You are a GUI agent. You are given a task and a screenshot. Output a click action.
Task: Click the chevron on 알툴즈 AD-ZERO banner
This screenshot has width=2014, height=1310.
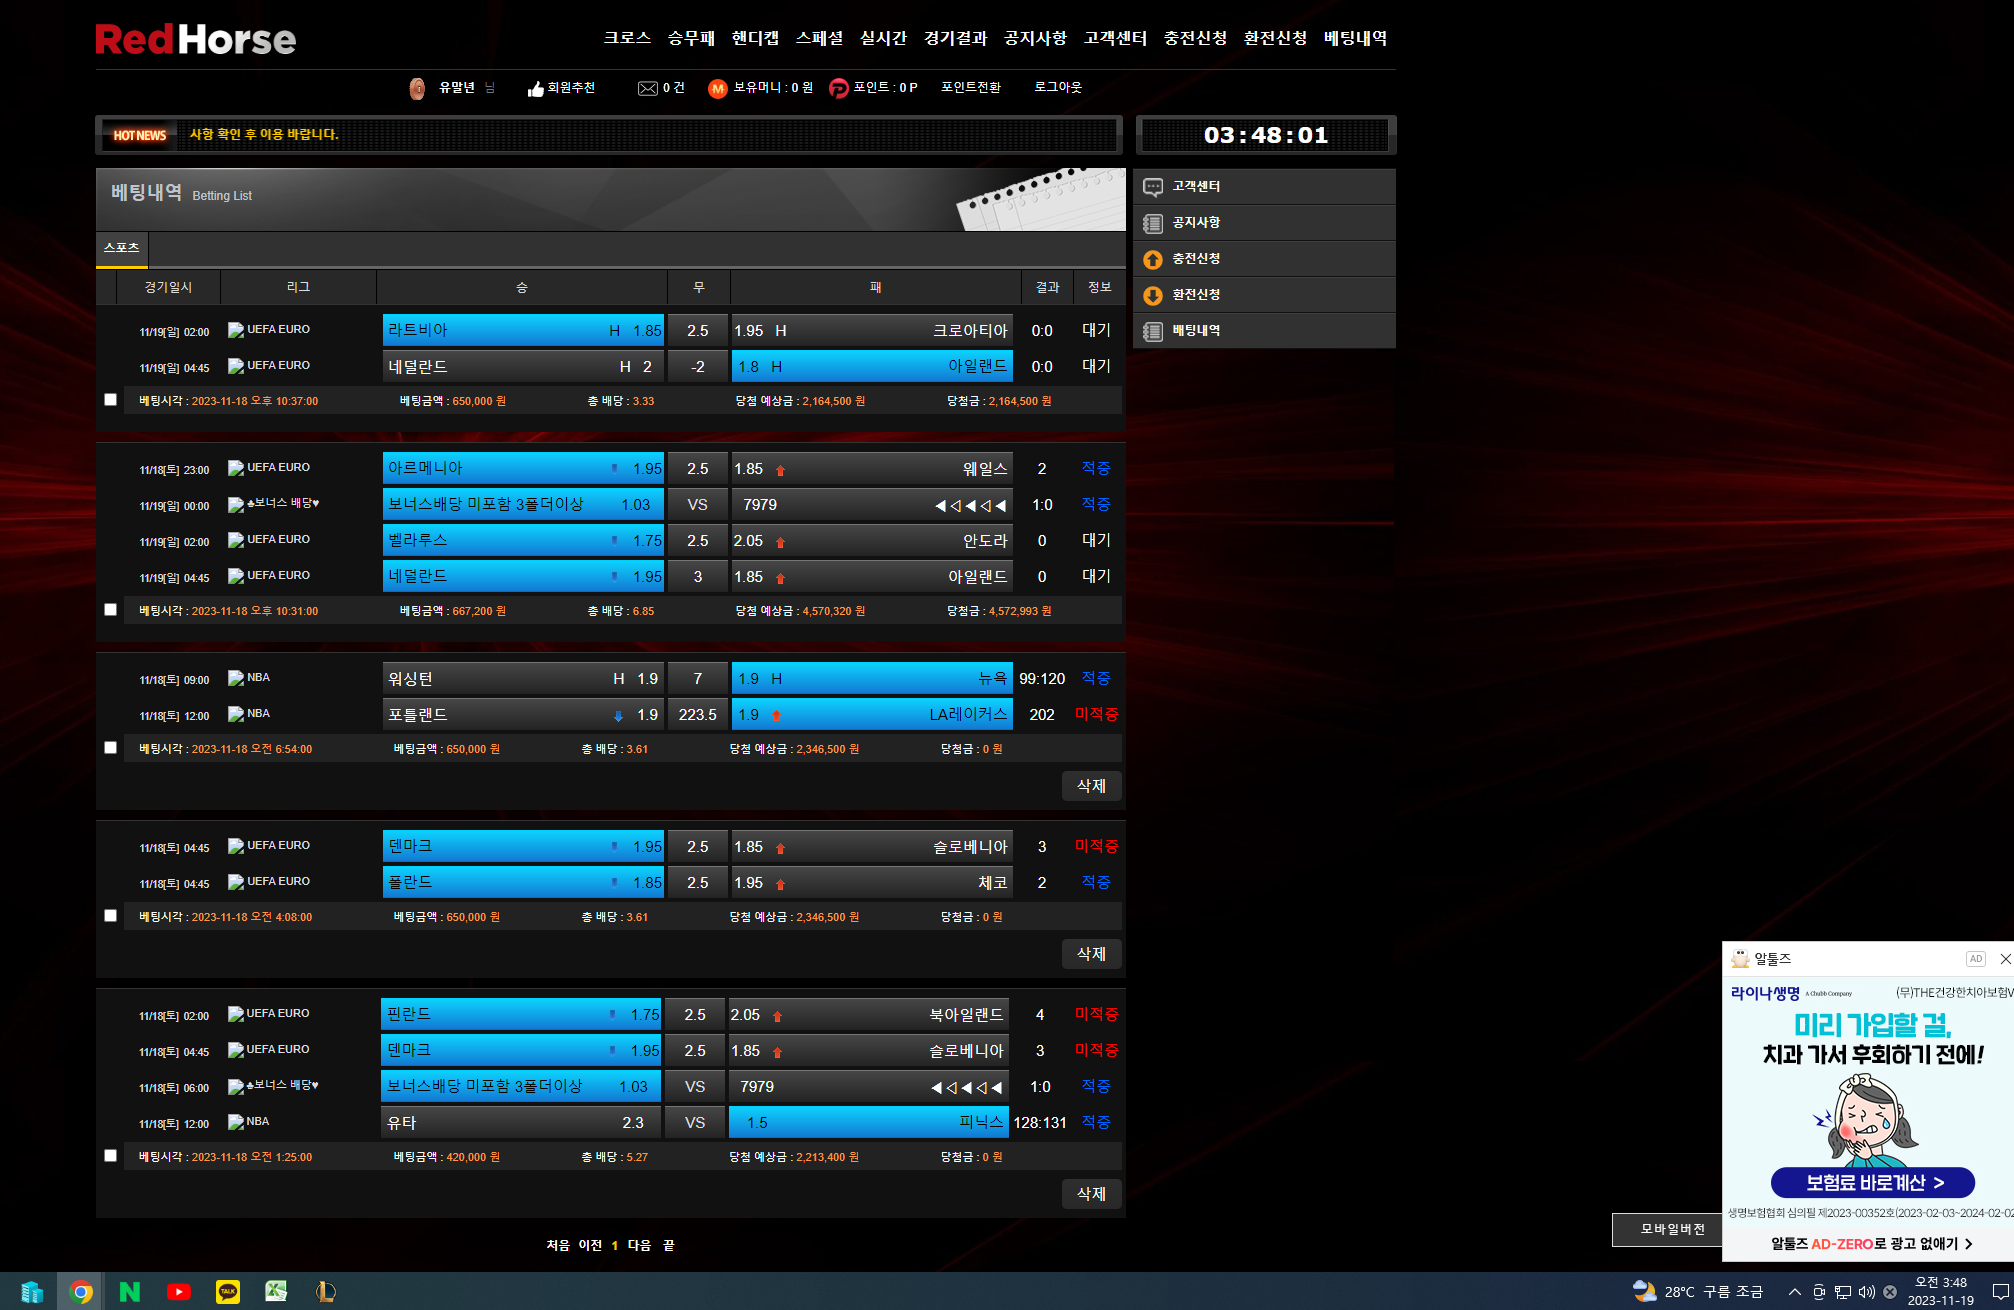pyautogui.click(x=1968, y=1244)
